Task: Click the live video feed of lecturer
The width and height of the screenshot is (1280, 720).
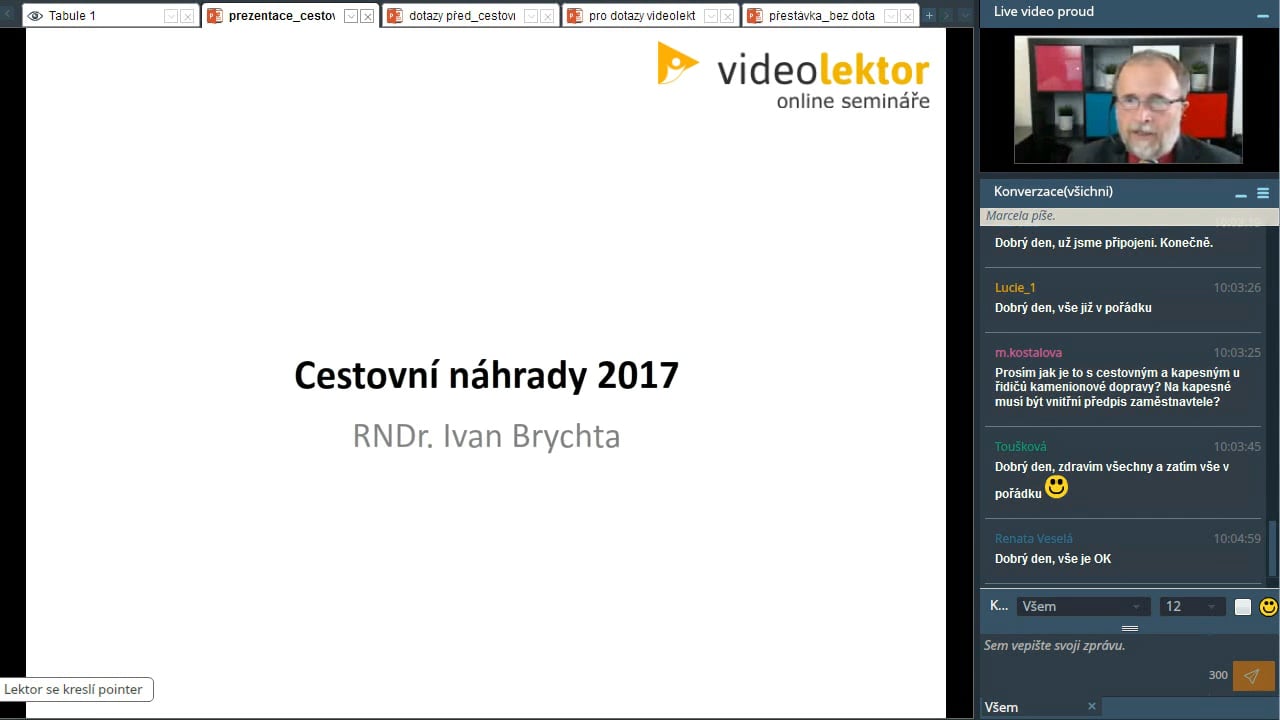Action: coord(1128,100)
